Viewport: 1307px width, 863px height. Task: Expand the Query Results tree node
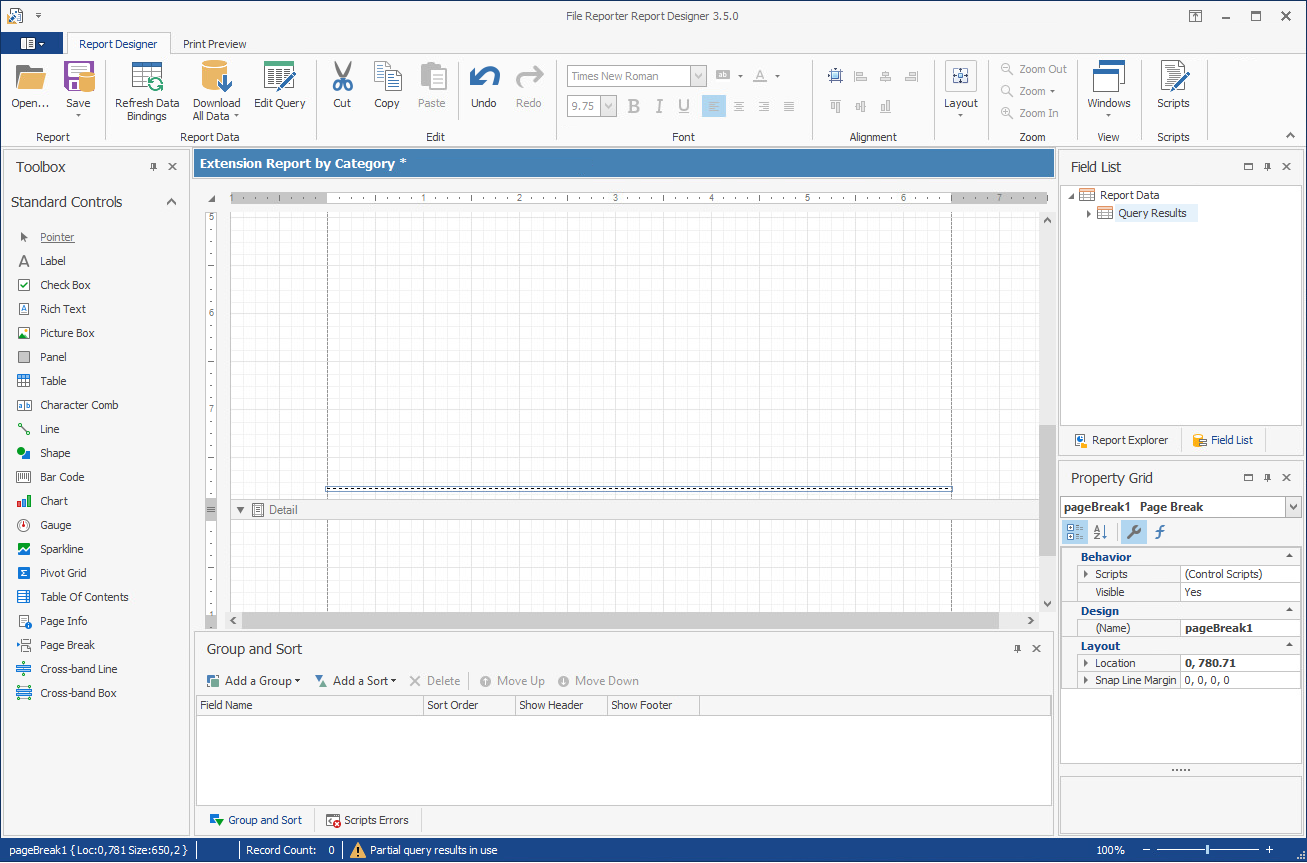point(1089,212)
